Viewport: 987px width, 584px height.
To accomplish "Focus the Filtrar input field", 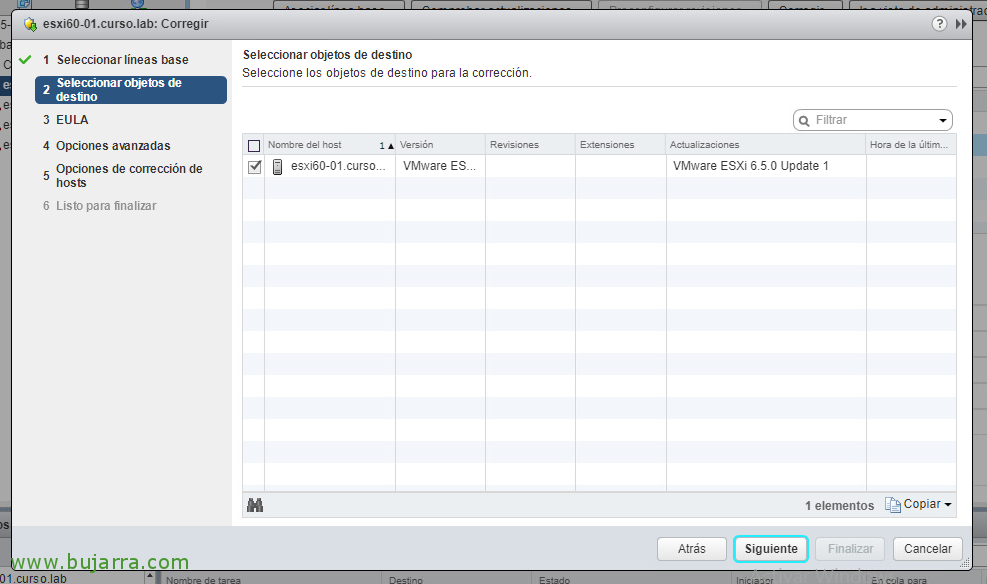I will point(874,120).
